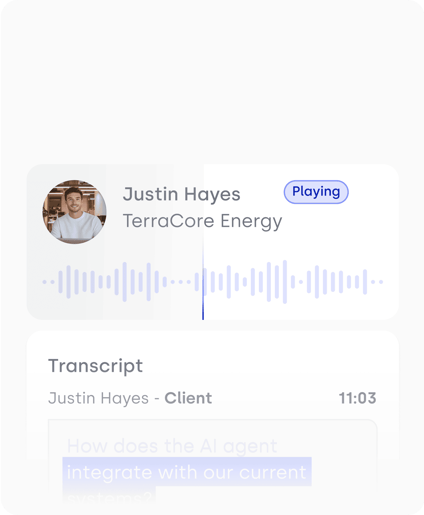The image size is (424, 515).
Task: Click the bold Client role label
Action: coord(188,398)
